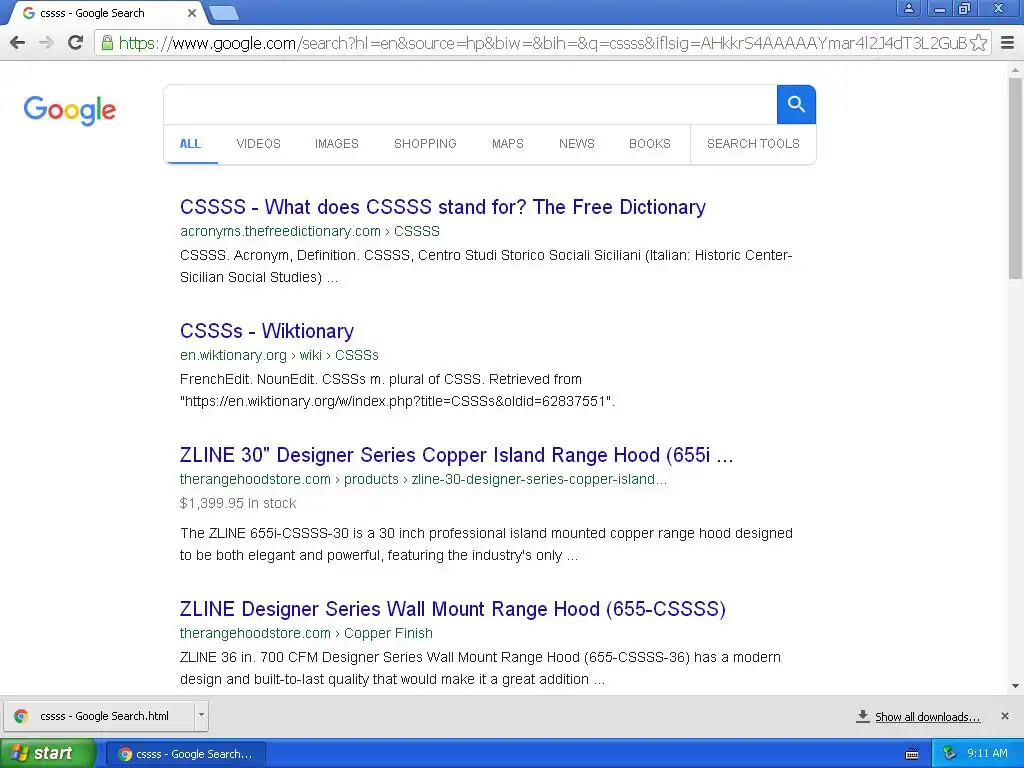This screenshot has width=1024, height=768.
Task: Click the $1,399.95 In stock text
Action: [238, 504]
